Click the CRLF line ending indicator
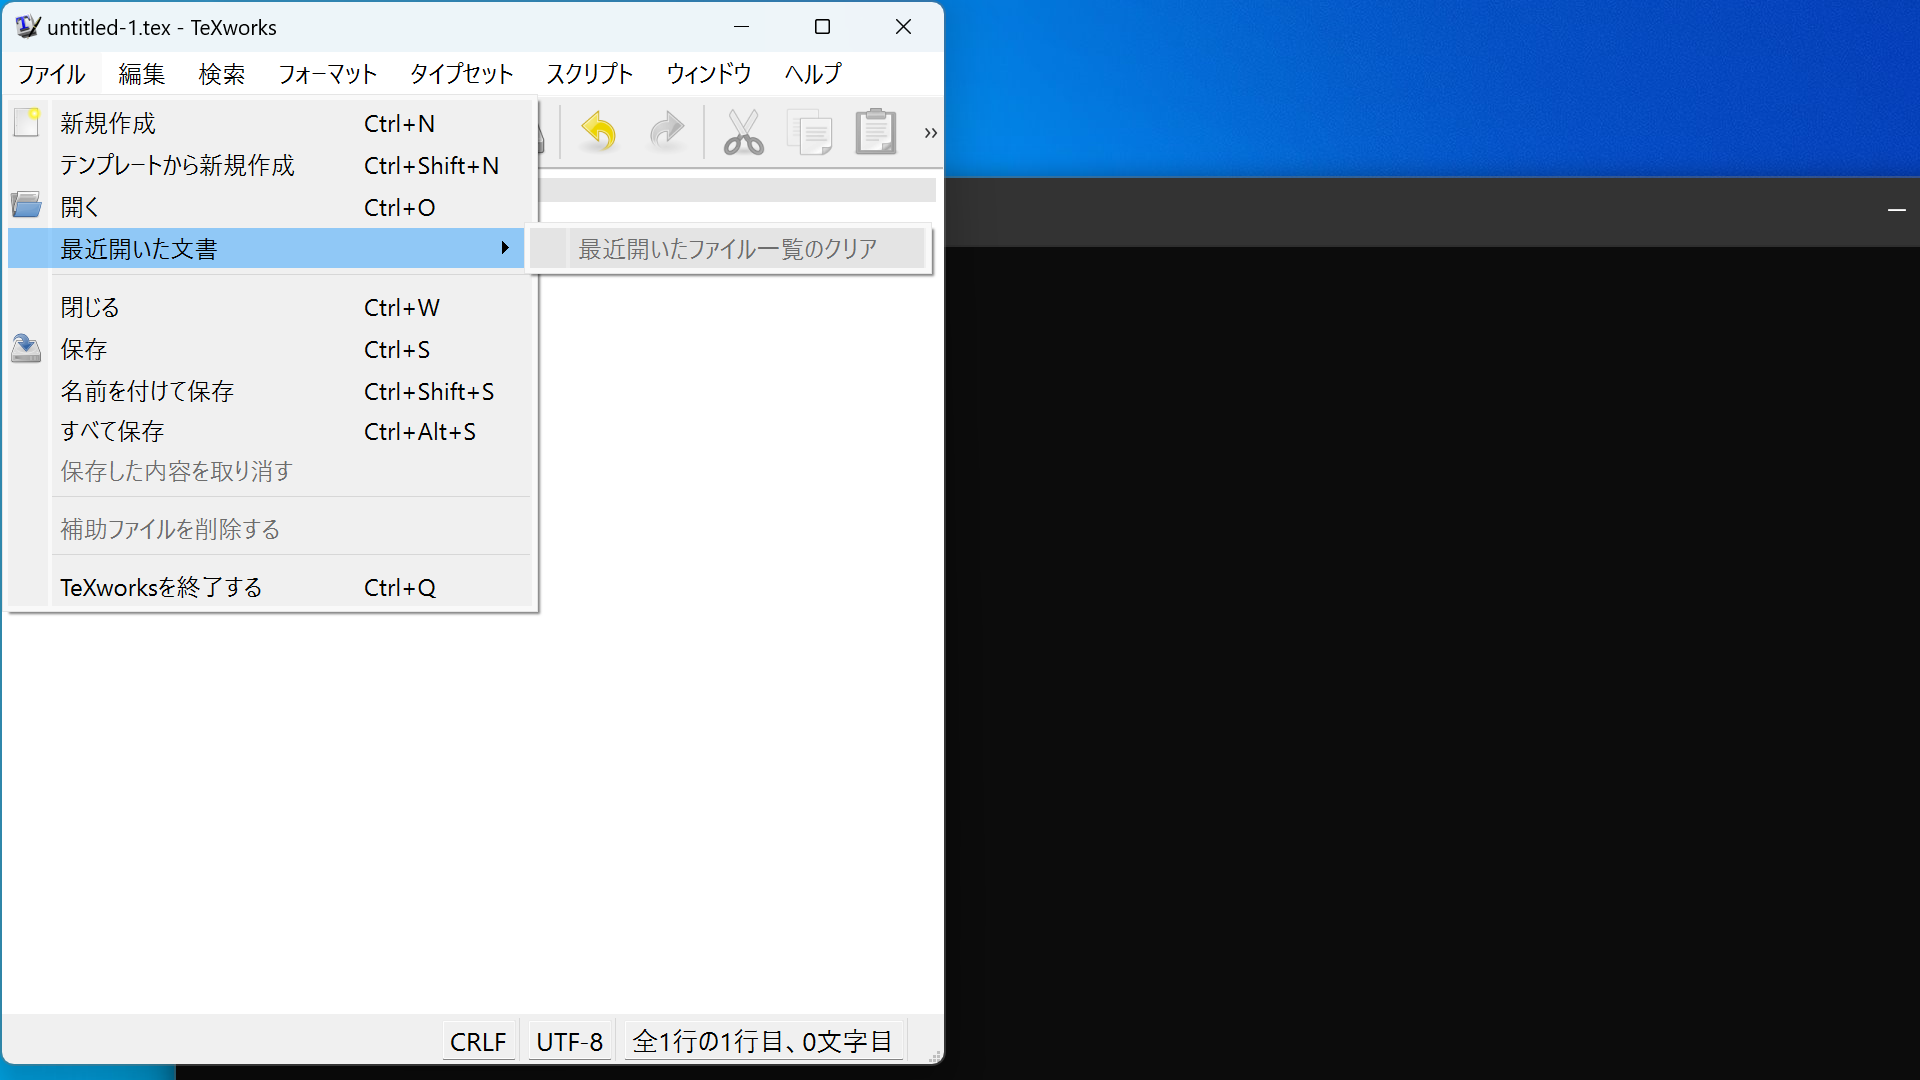The width and height of the screenshot is (1920, 1080). coord(478,1042)
